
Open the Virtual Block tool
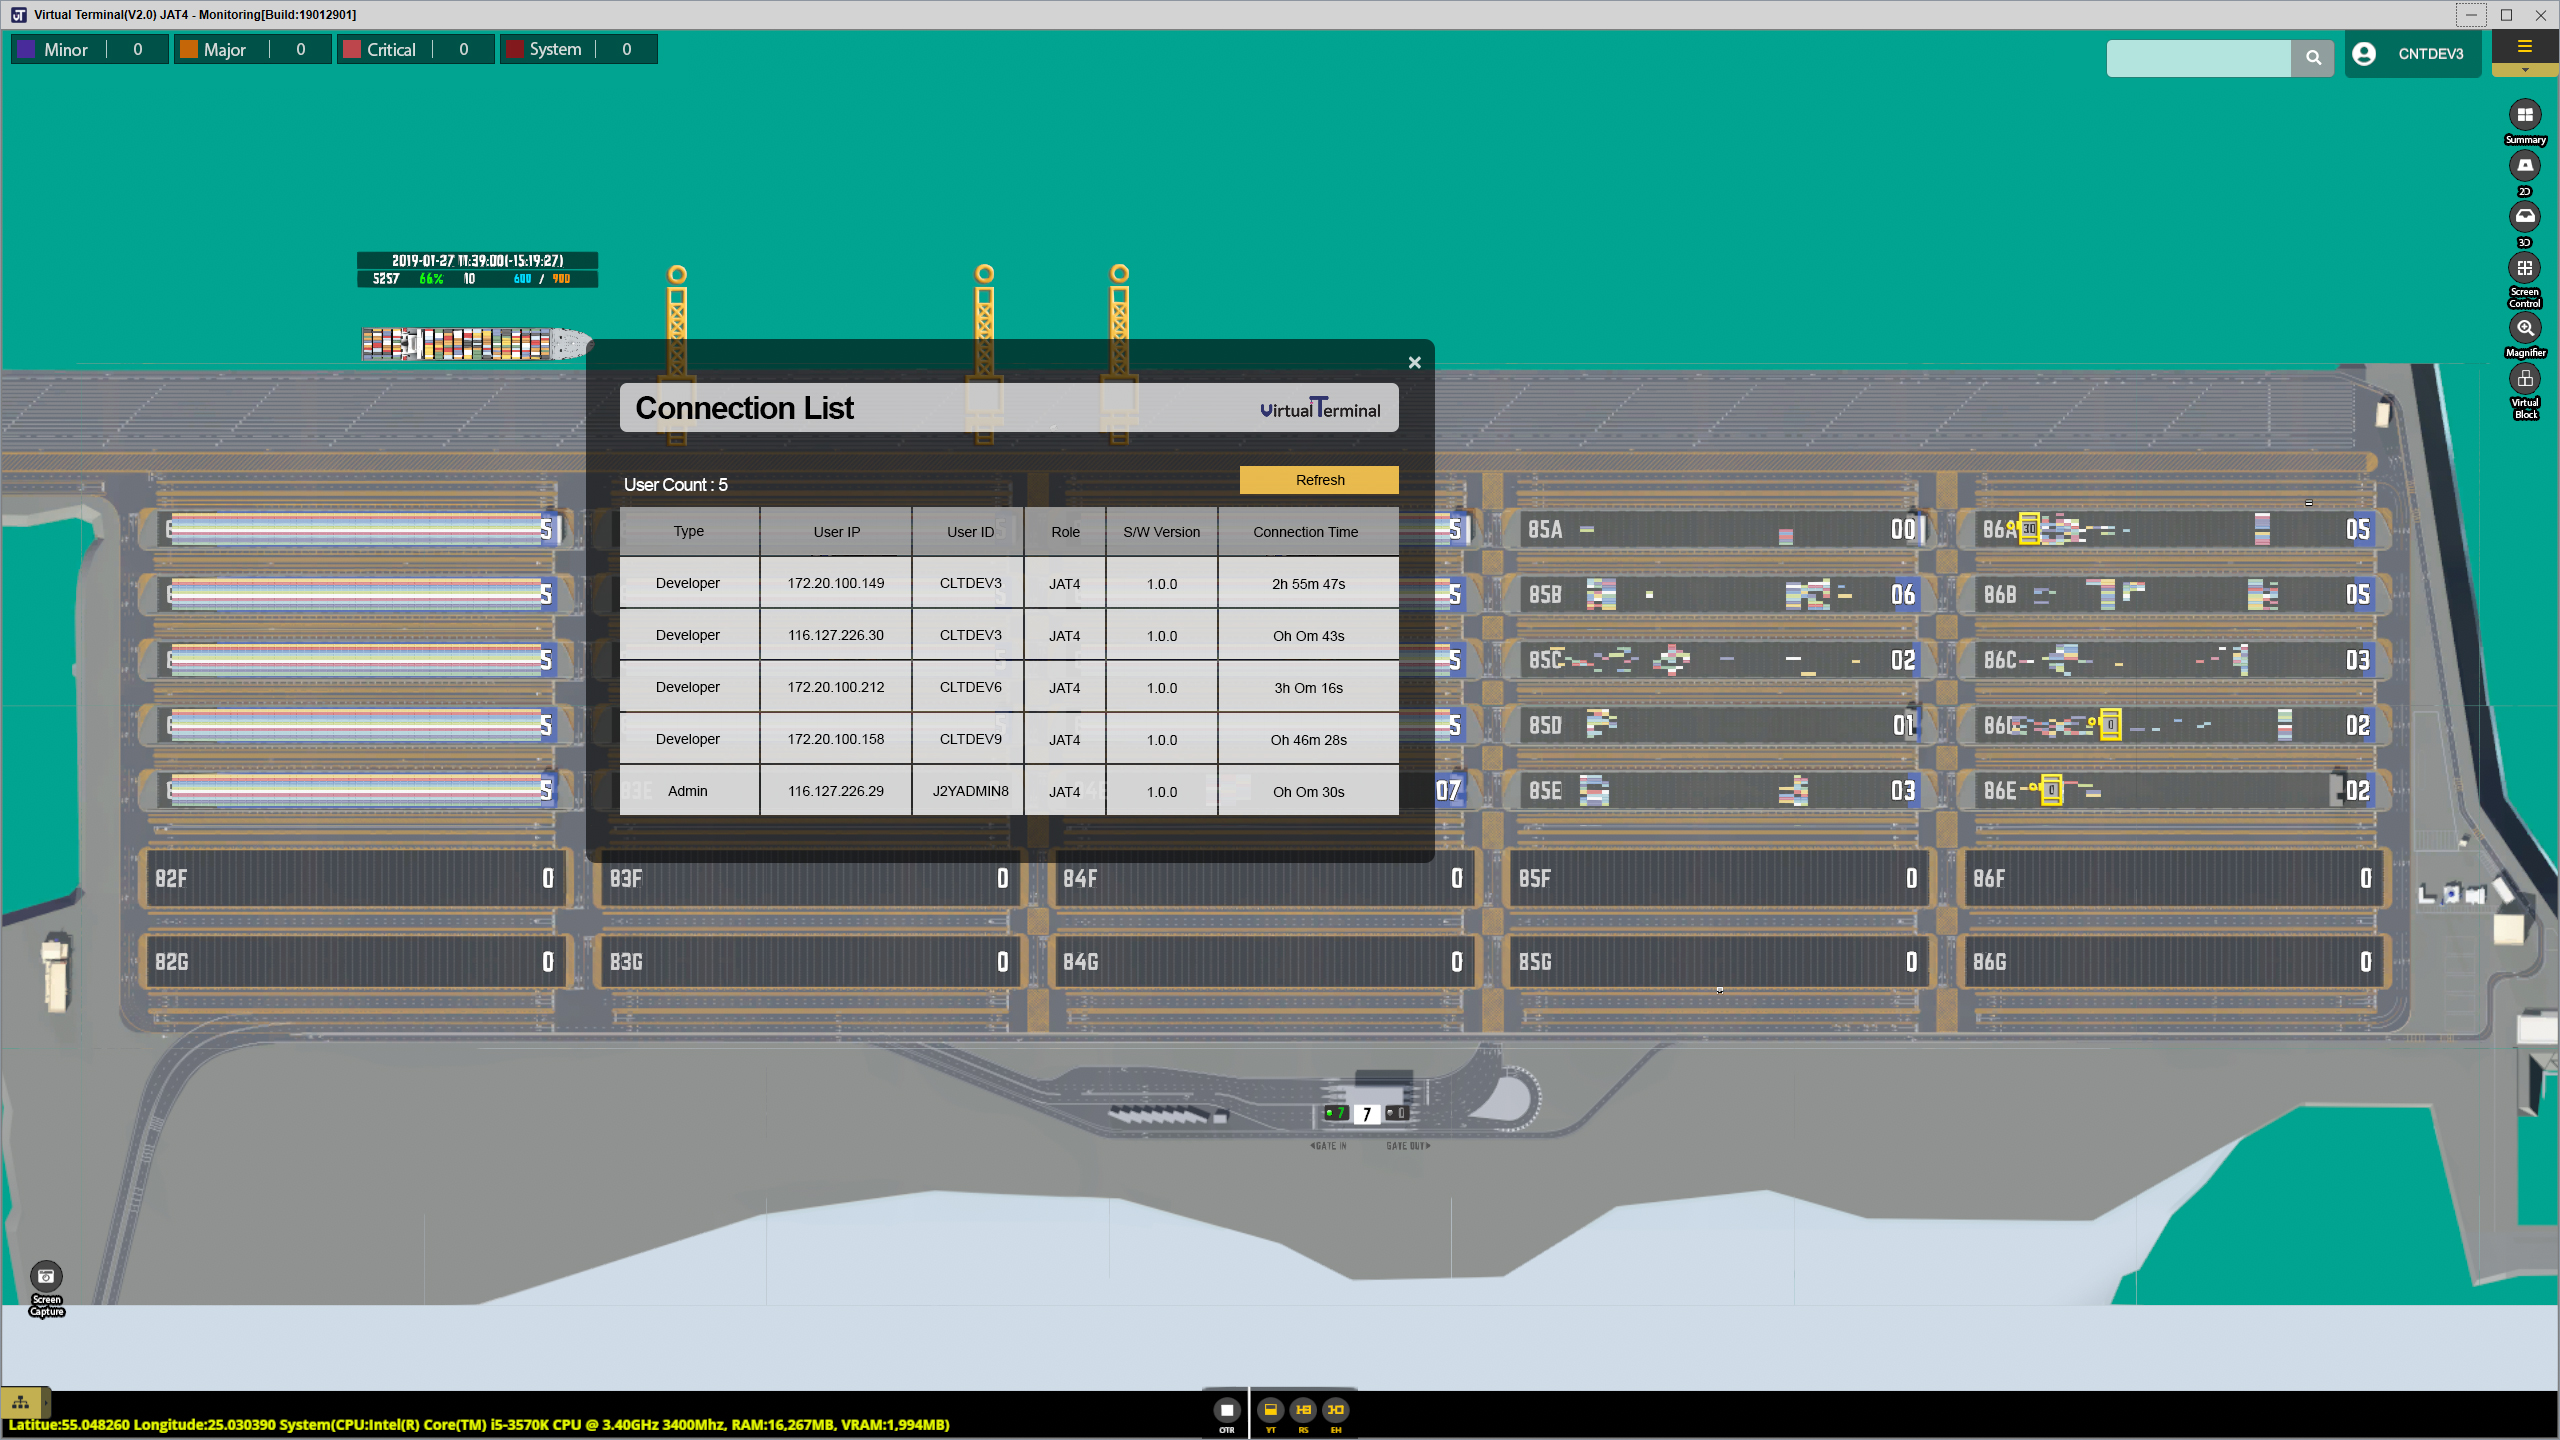pyautogui.click(x=2524, y=379)
